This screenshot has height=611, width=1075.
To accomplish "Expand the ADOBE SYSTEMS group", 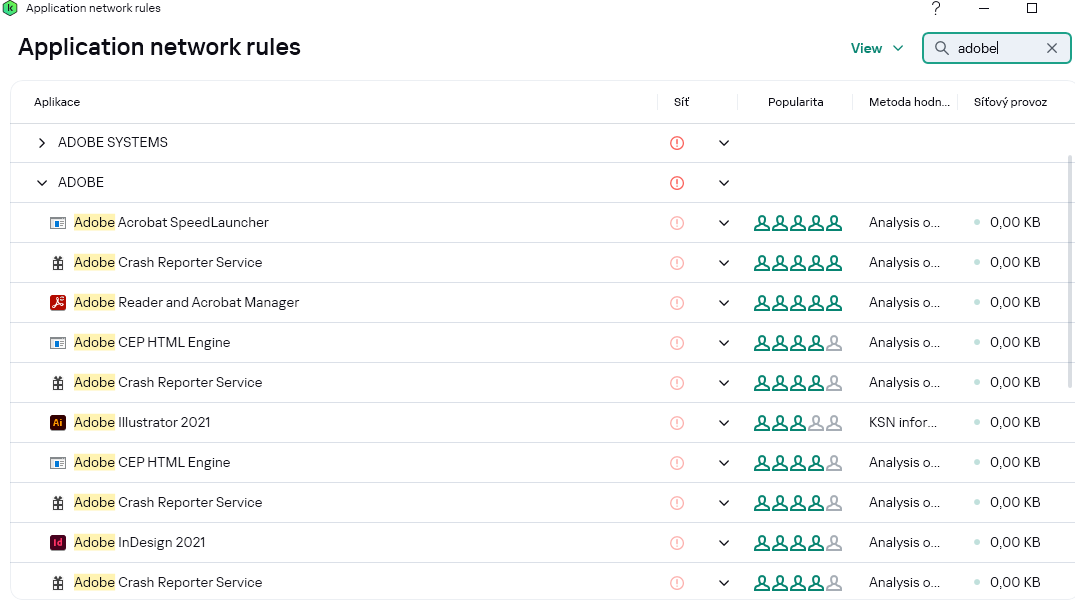I will [42, 143].
